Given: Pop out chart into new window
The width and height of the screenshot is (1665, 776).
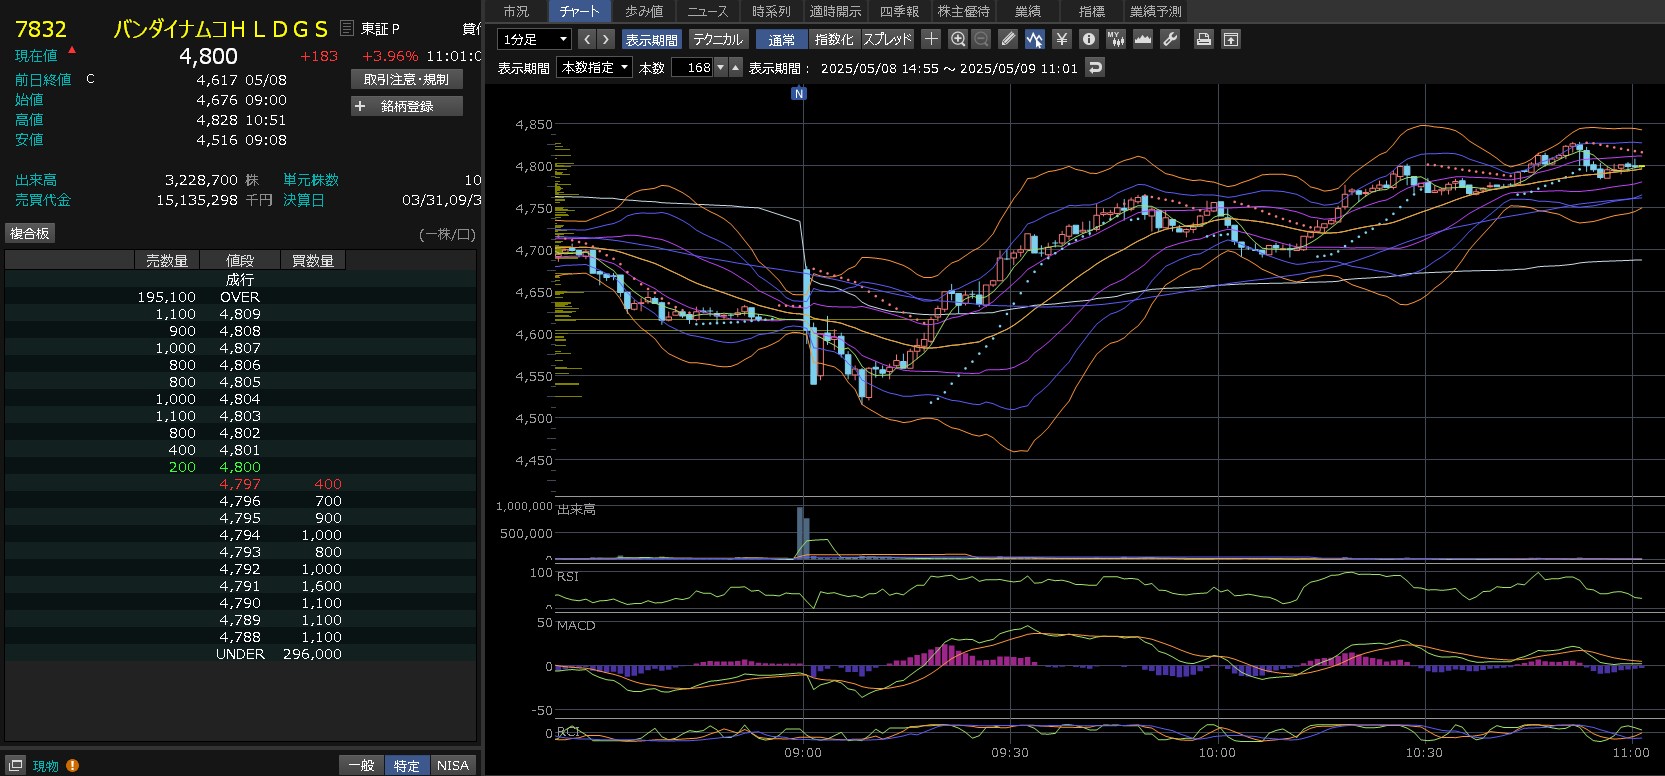Looking at the screenshot, I should click(x=1231, y=39).
